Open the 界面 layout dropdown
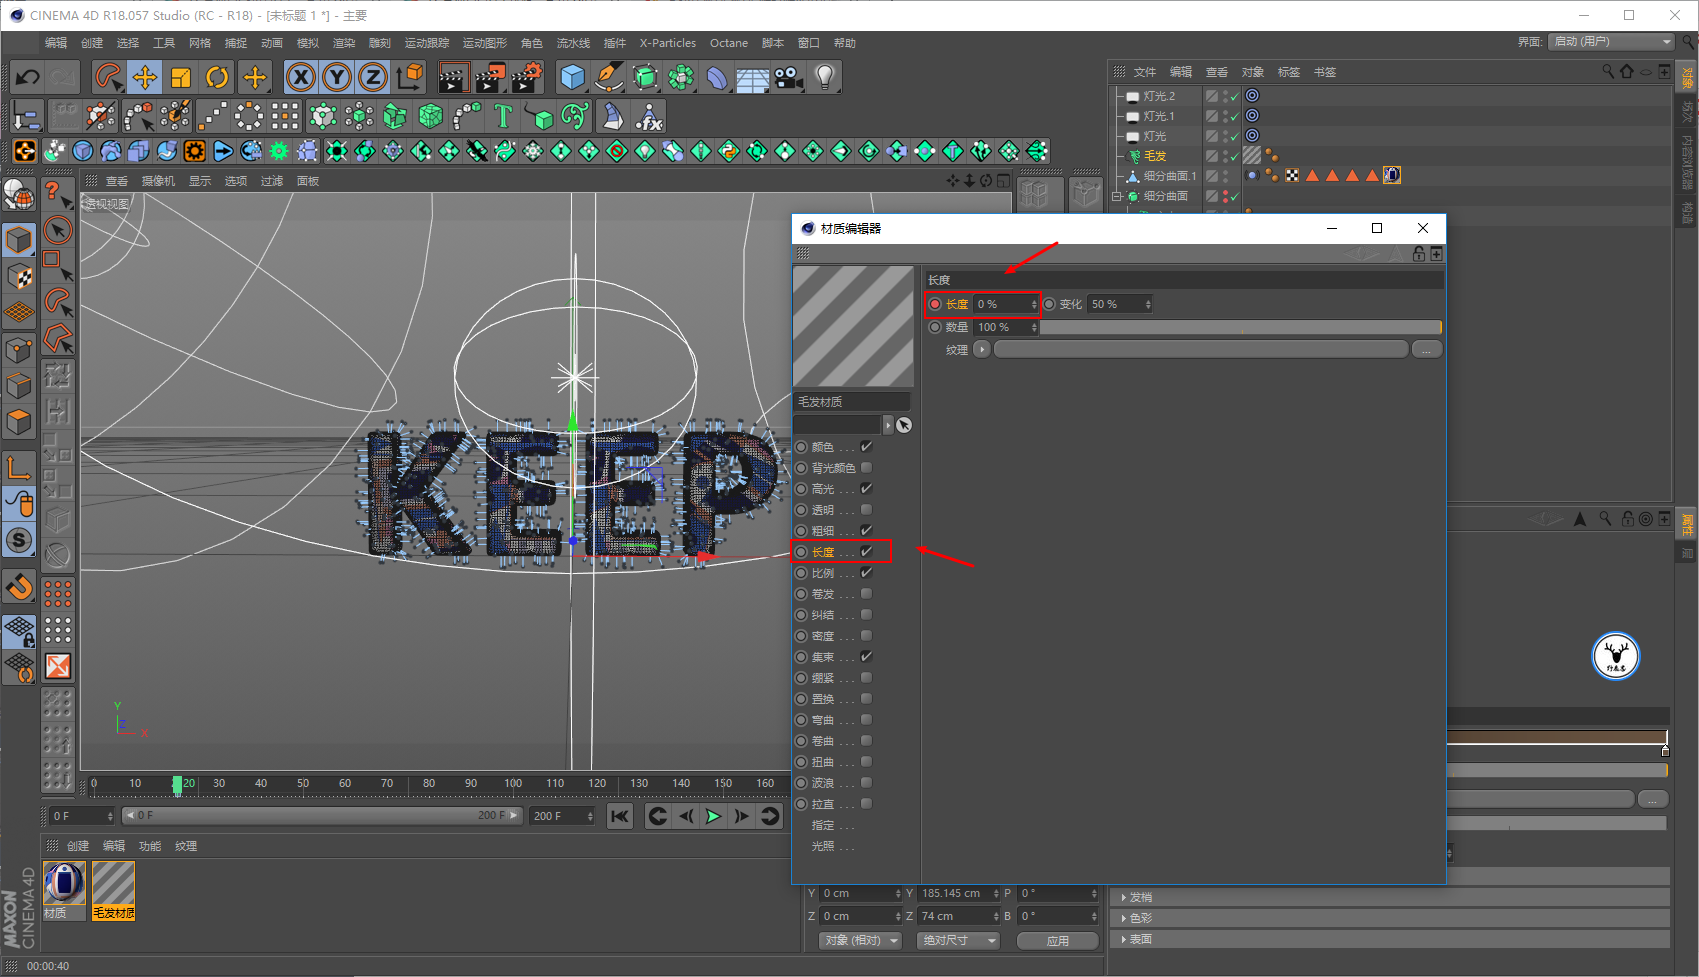This screenshot has height=977, width=1699. 1610,42
